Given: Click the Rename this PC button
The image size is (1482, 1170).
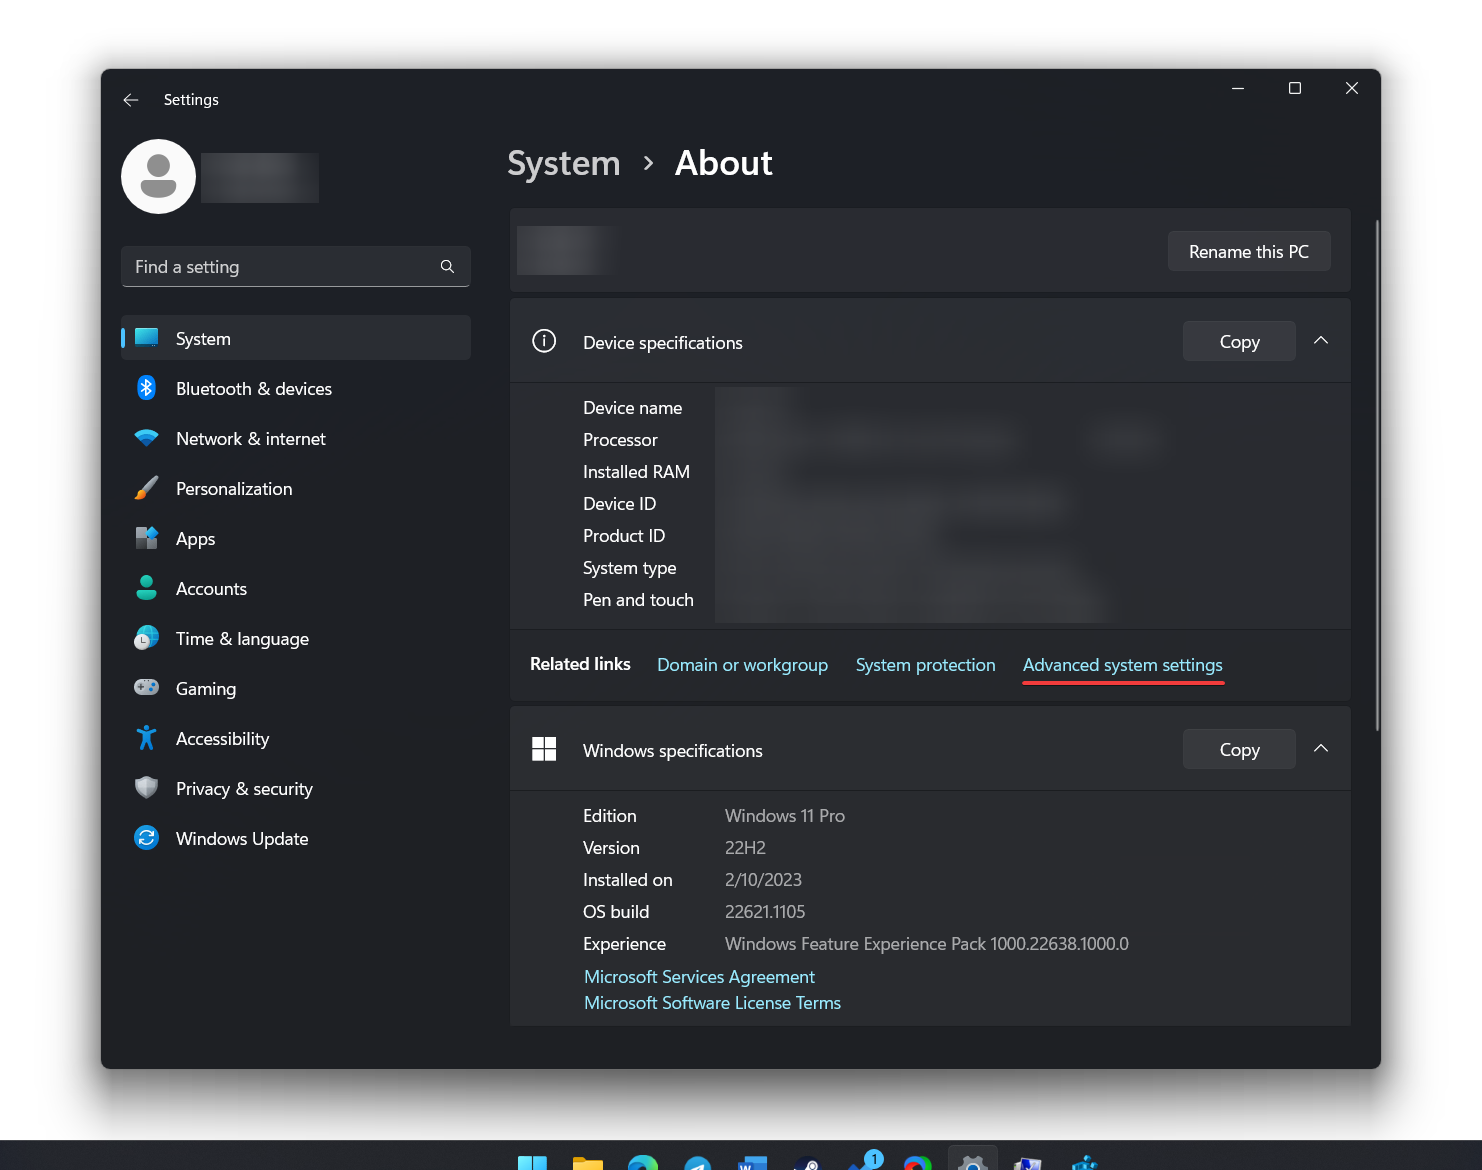Looking at the screenshot, I should pos(1249,251).
